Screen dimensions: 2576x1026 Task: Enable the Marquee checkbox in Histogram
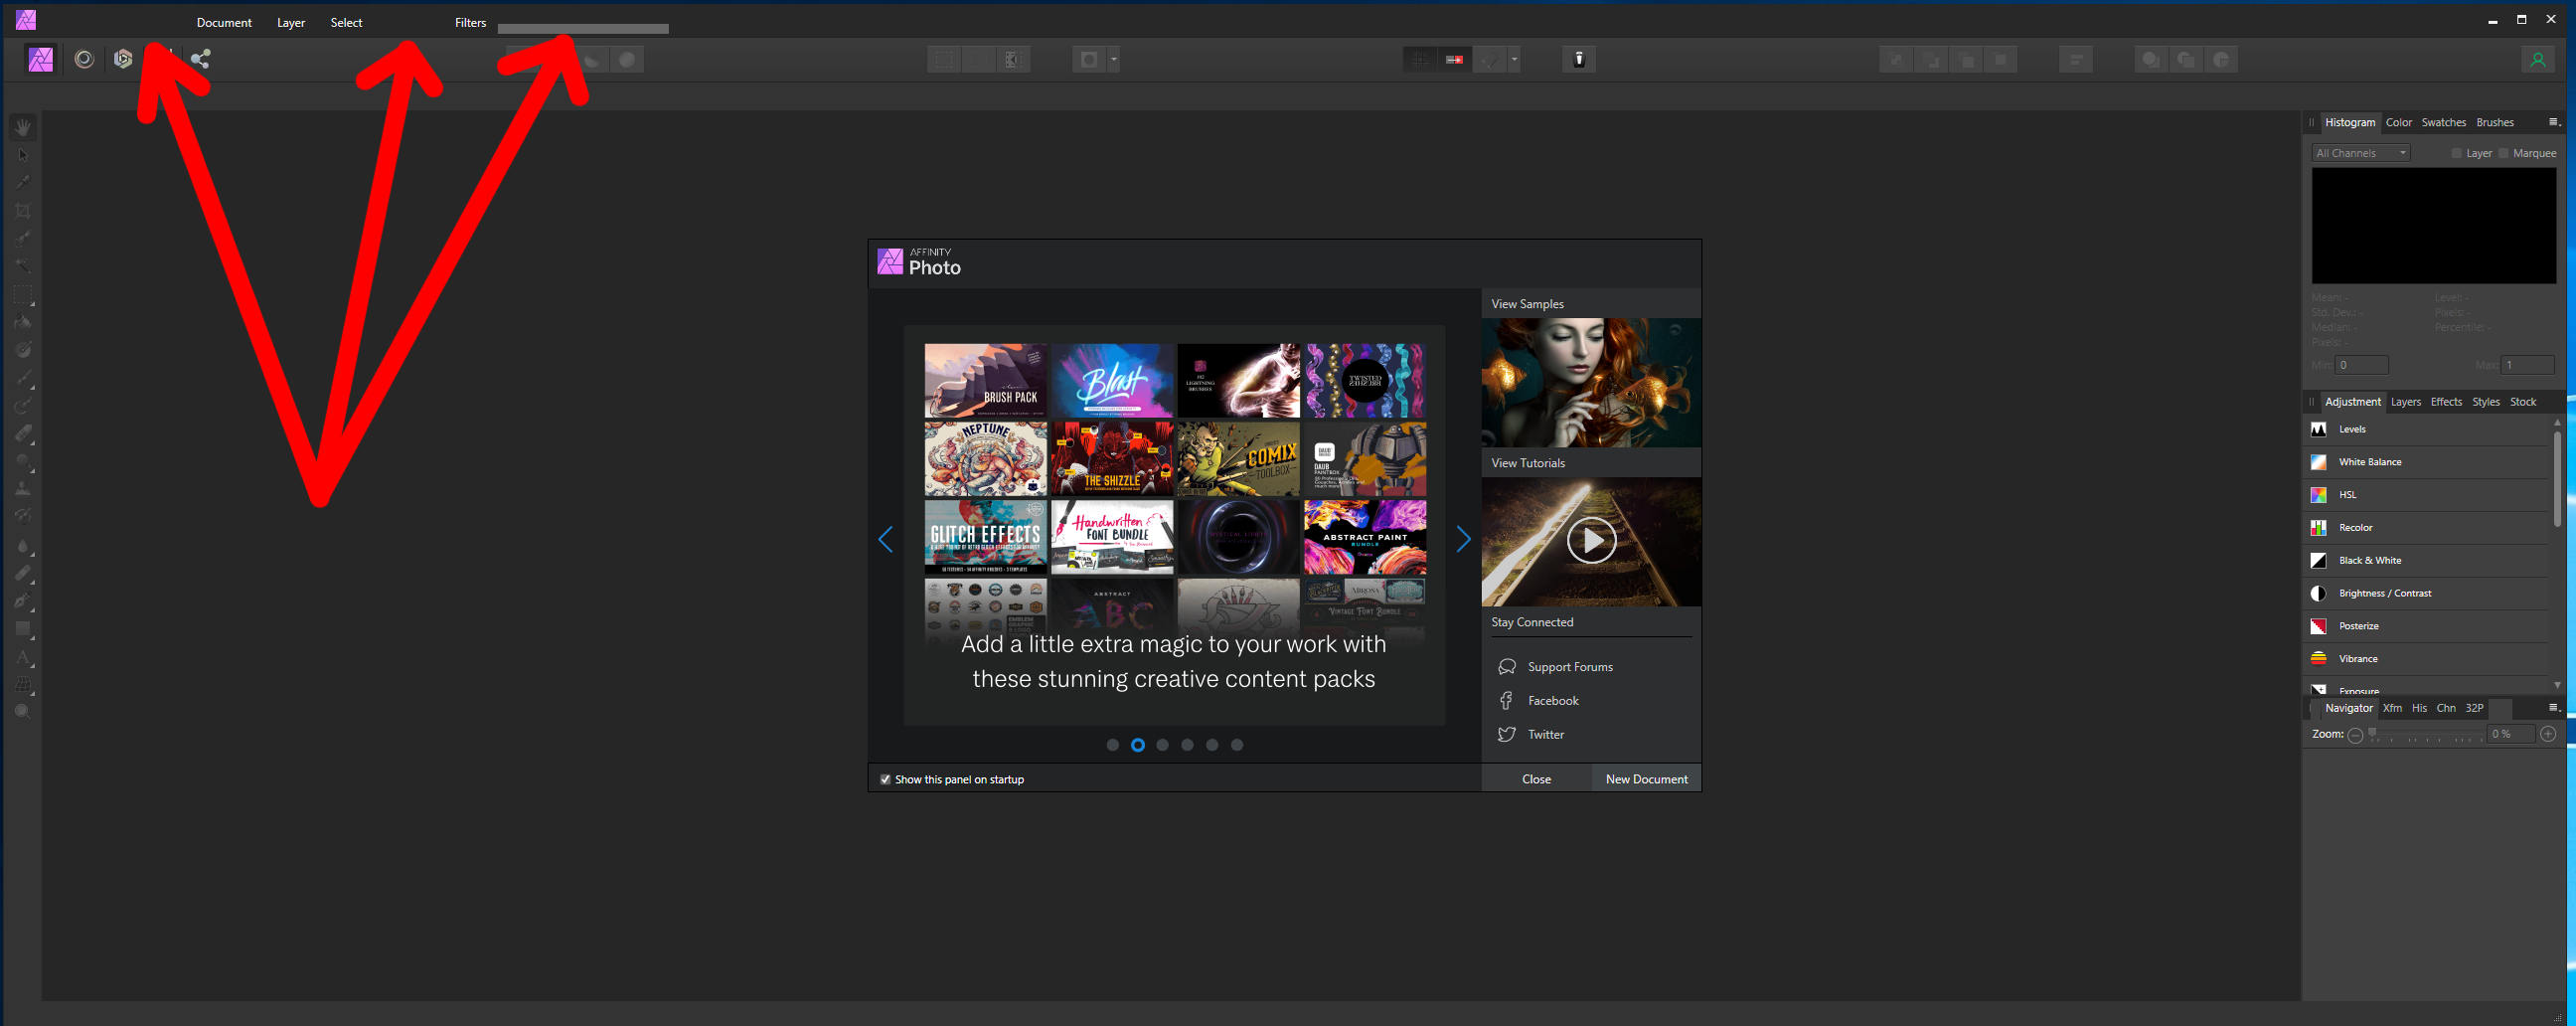click(x=2504, y=153)
